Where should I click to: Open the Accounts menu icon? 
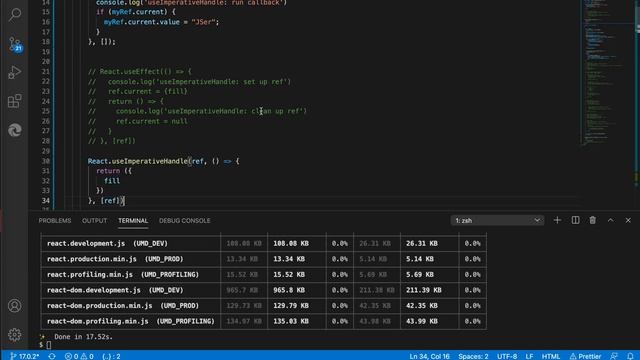tap(15, 306)
